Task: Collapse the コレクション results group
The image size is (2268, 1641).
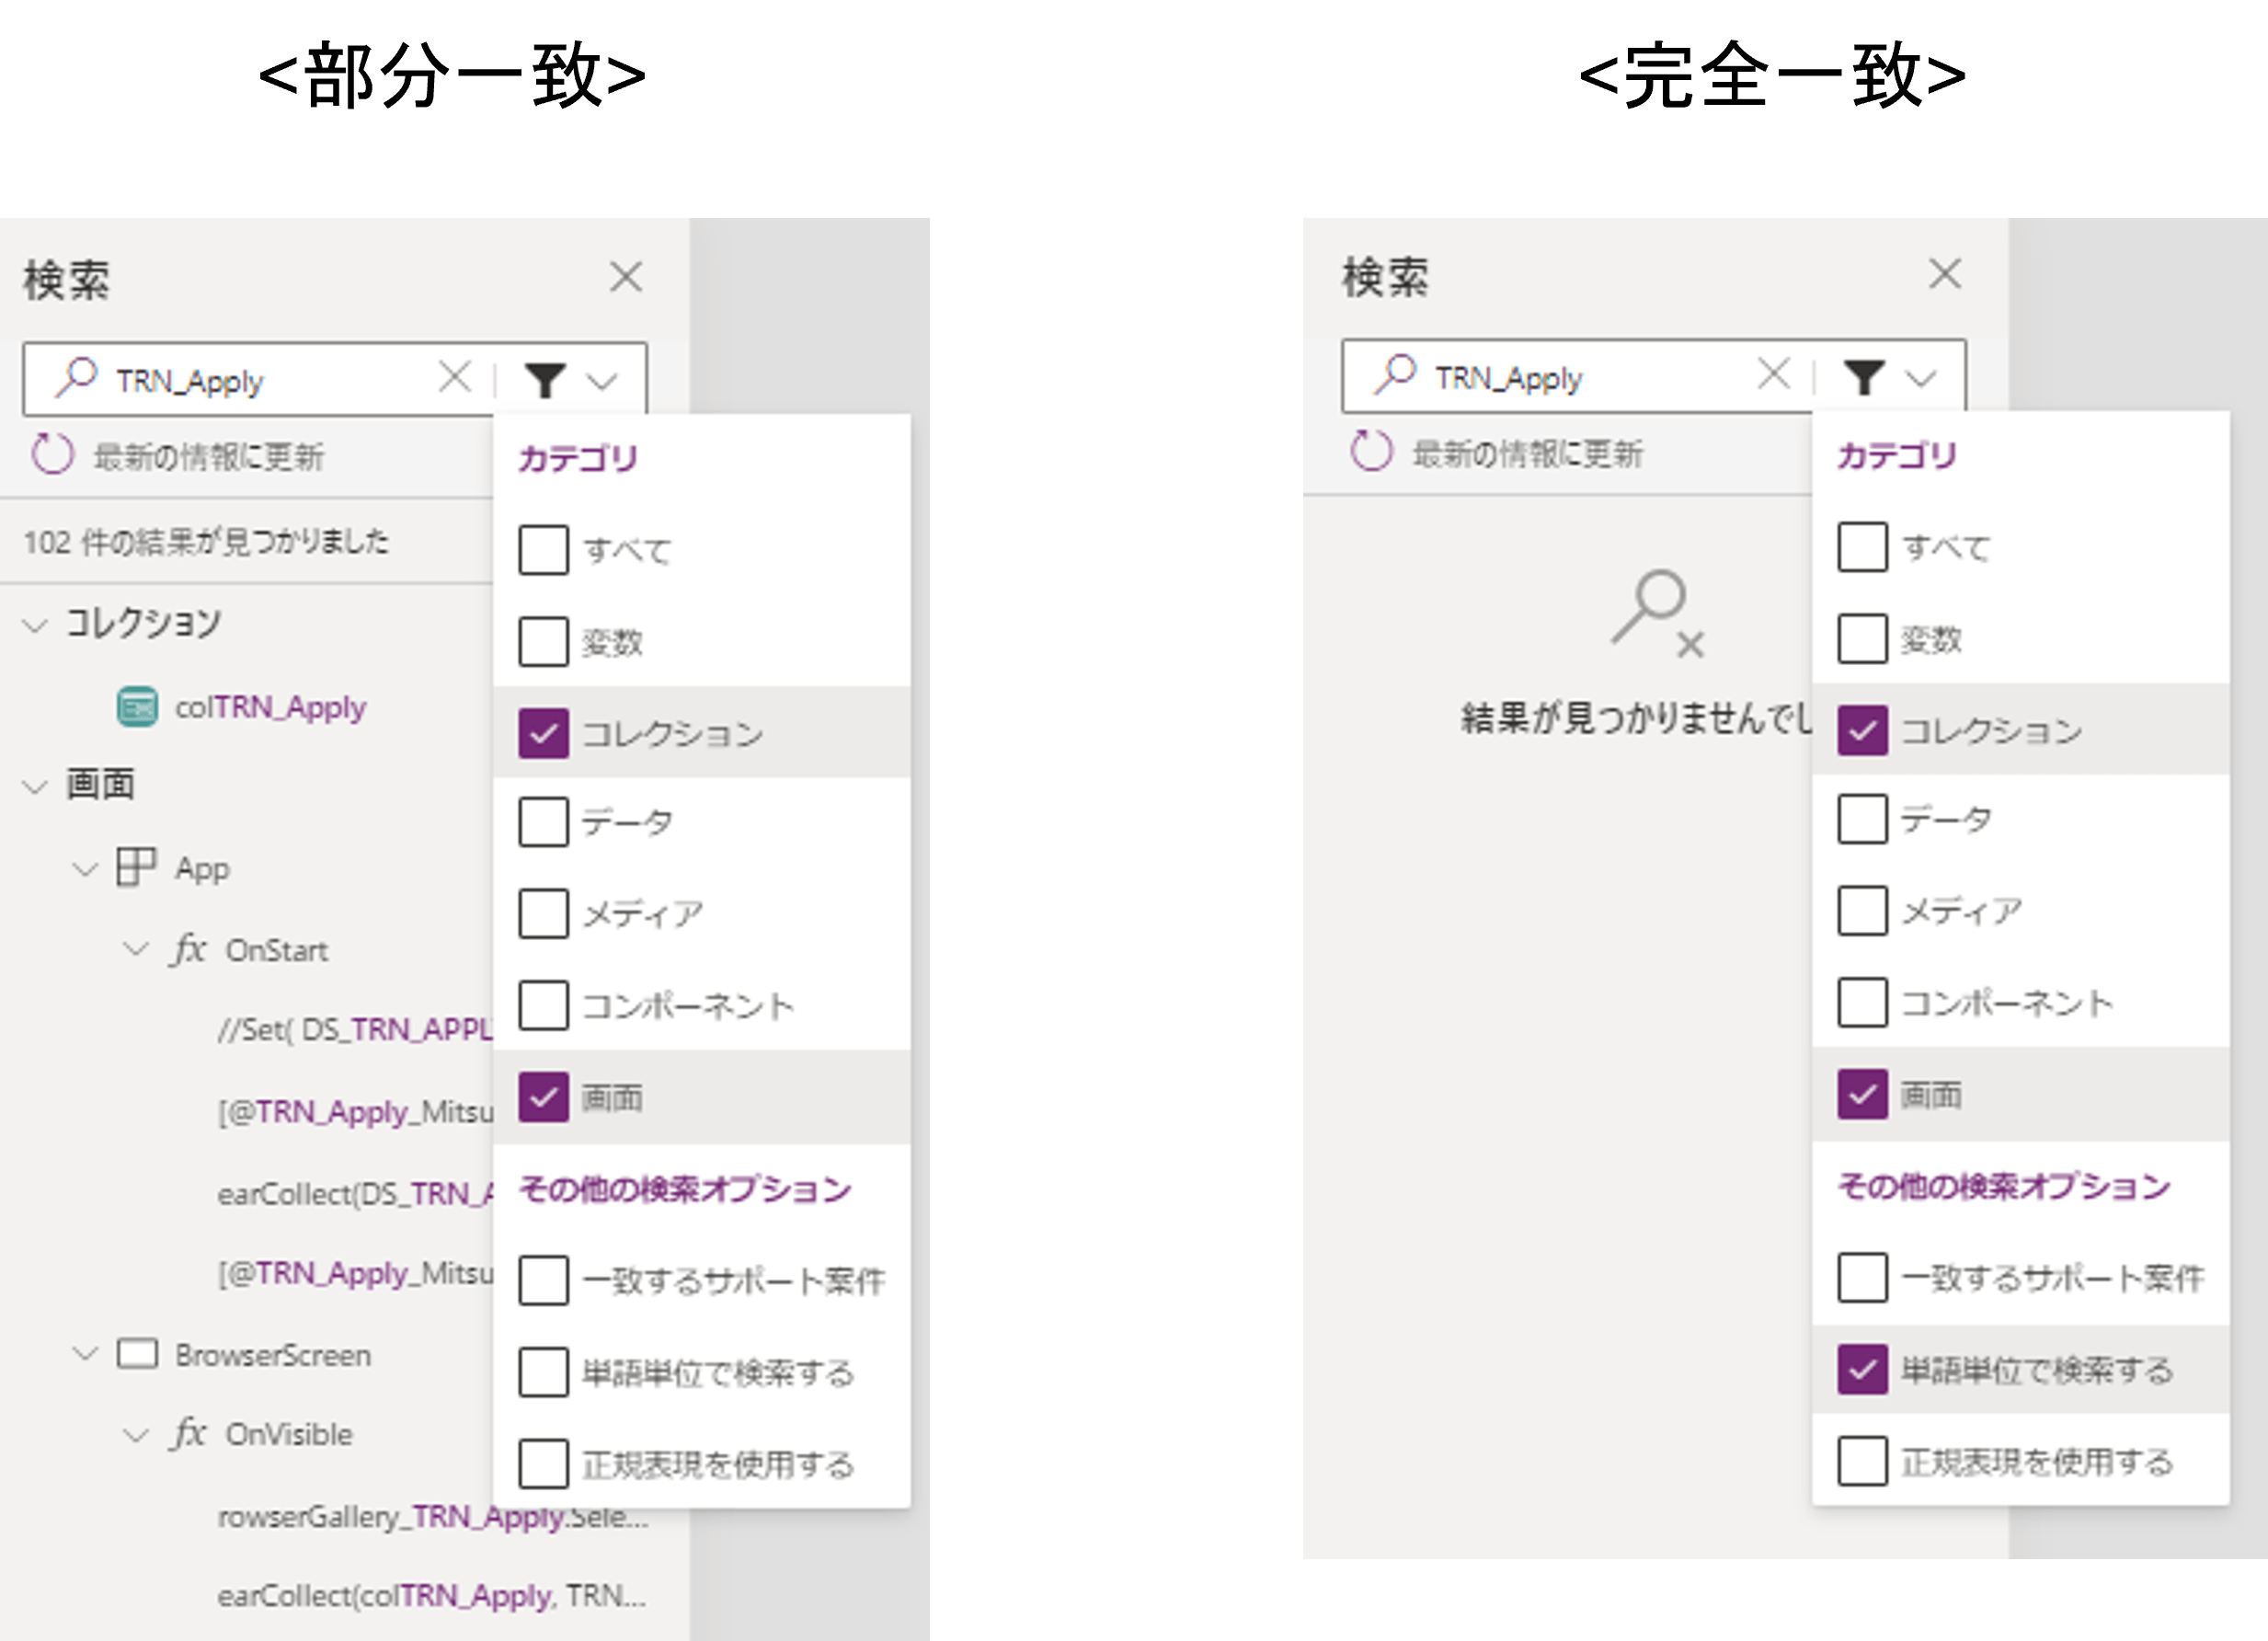Action: coord(35,626)
